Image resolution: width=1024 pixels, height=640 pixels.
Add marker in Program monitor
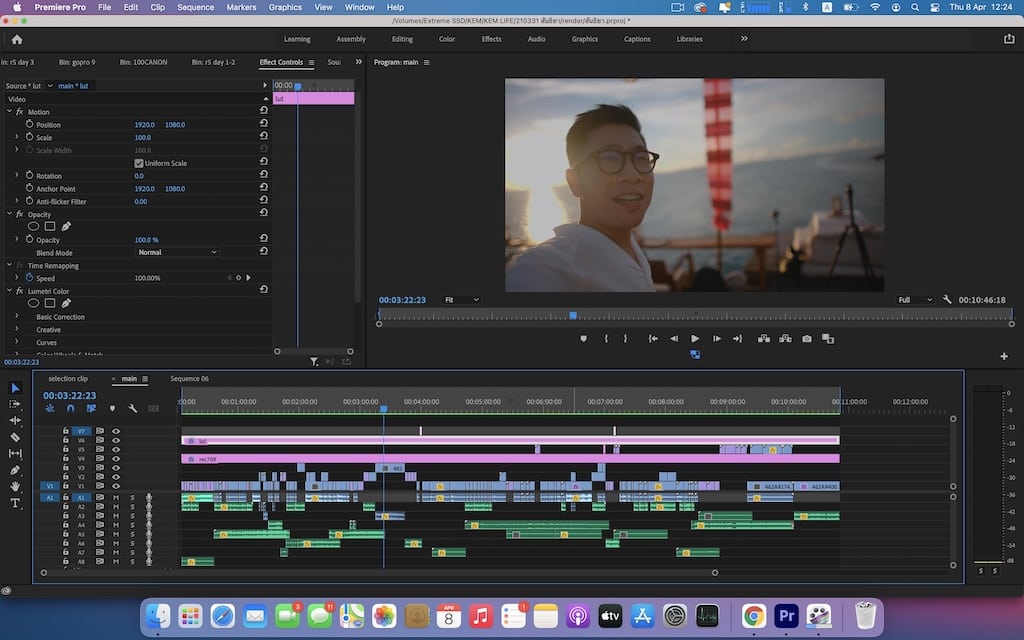pyautogui.click(x=583, y=338)
